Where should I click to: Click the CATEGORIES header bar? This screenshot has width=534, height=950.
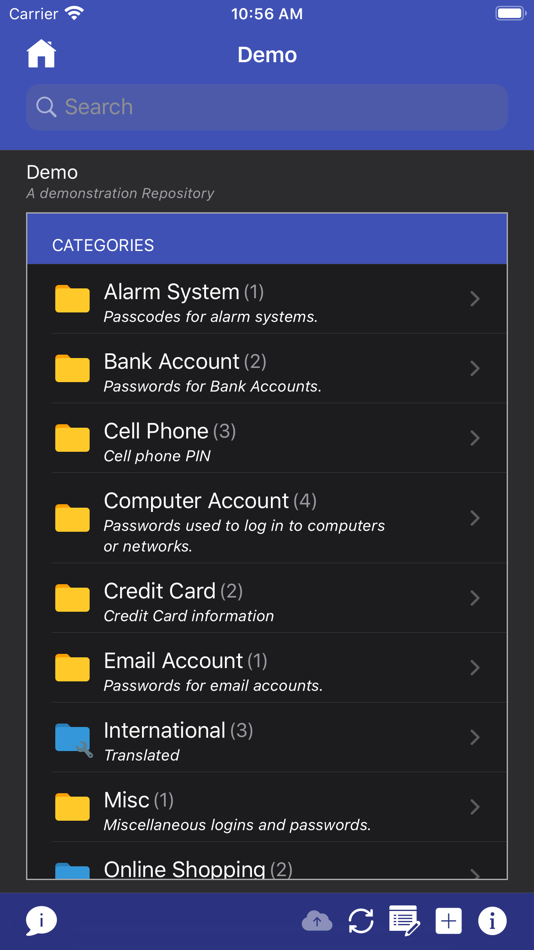click(x=267, y=239)
